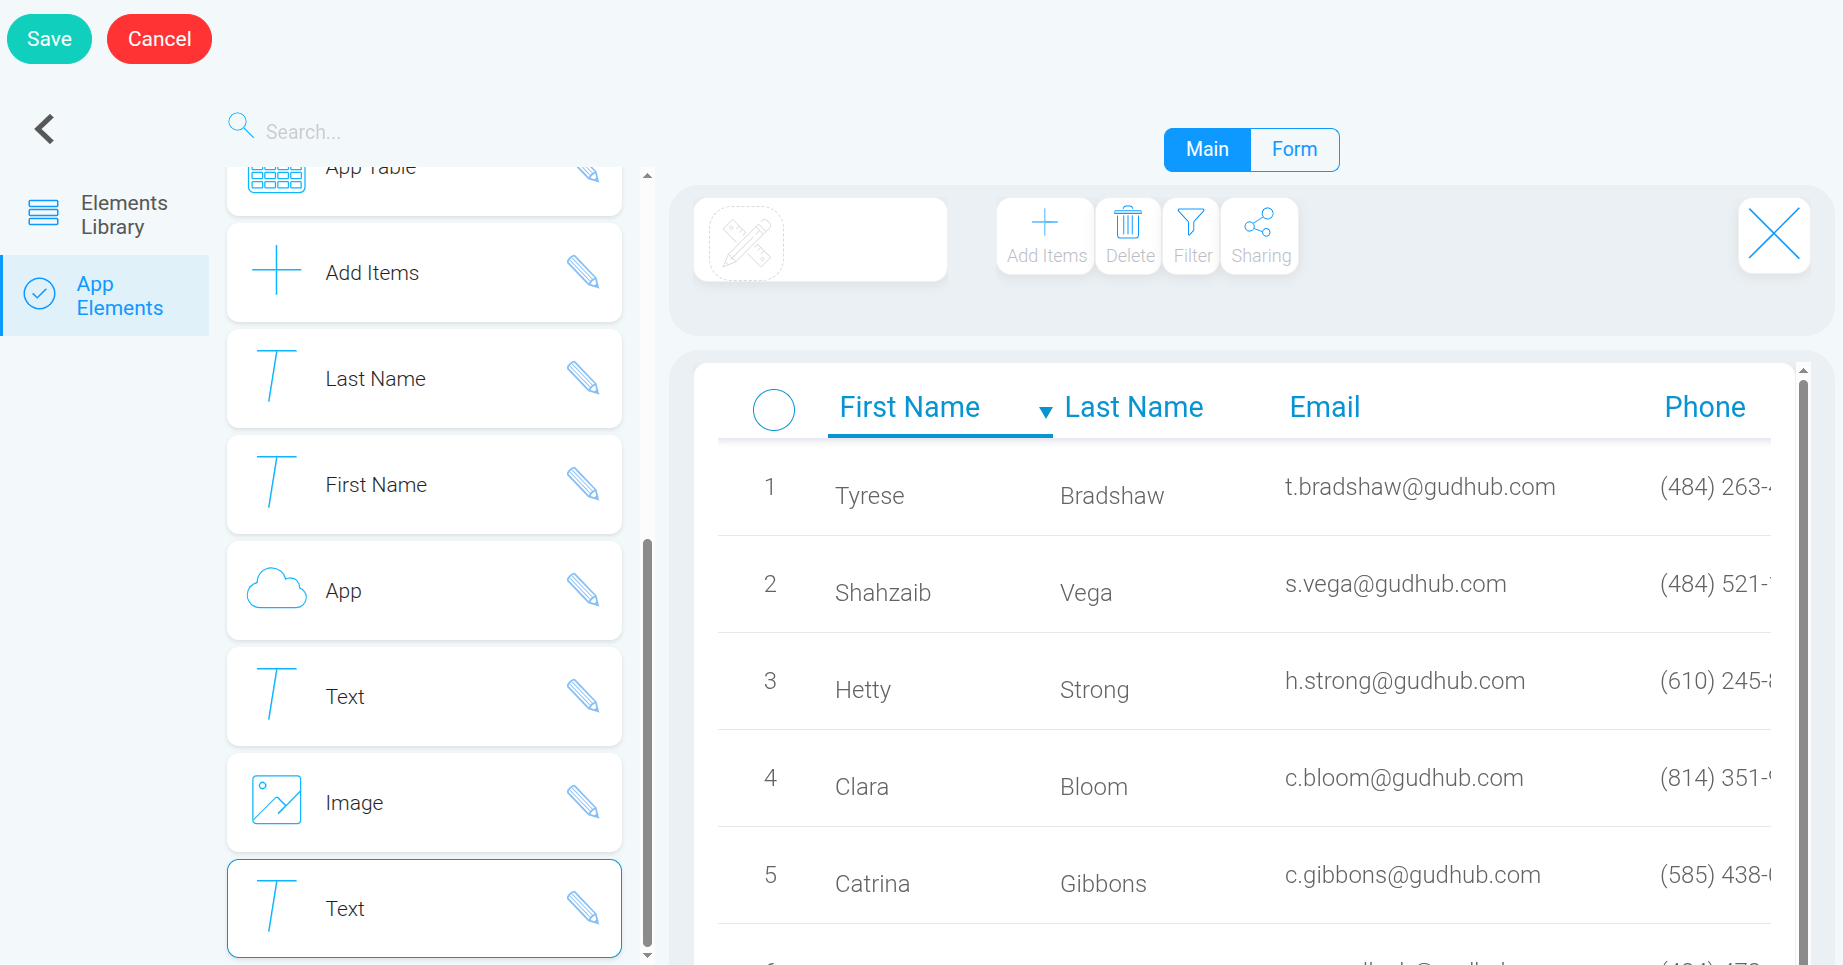Save the changes
The height and width of the screenshot is (965, 1843).
[x=49, y=39]
